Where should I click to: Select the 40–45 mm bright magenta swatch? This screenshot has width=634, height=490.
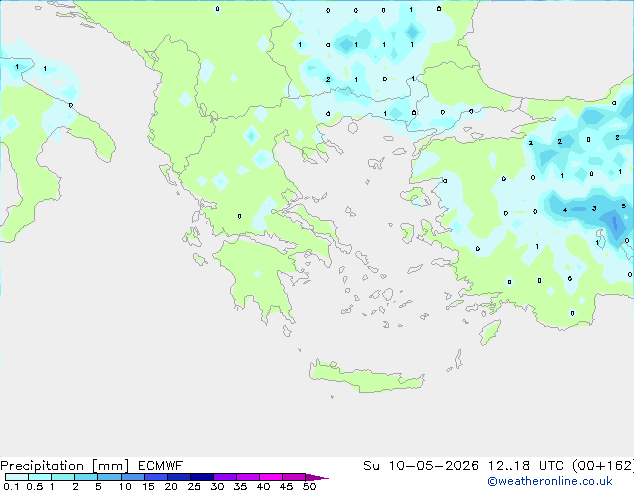[271, 477]
